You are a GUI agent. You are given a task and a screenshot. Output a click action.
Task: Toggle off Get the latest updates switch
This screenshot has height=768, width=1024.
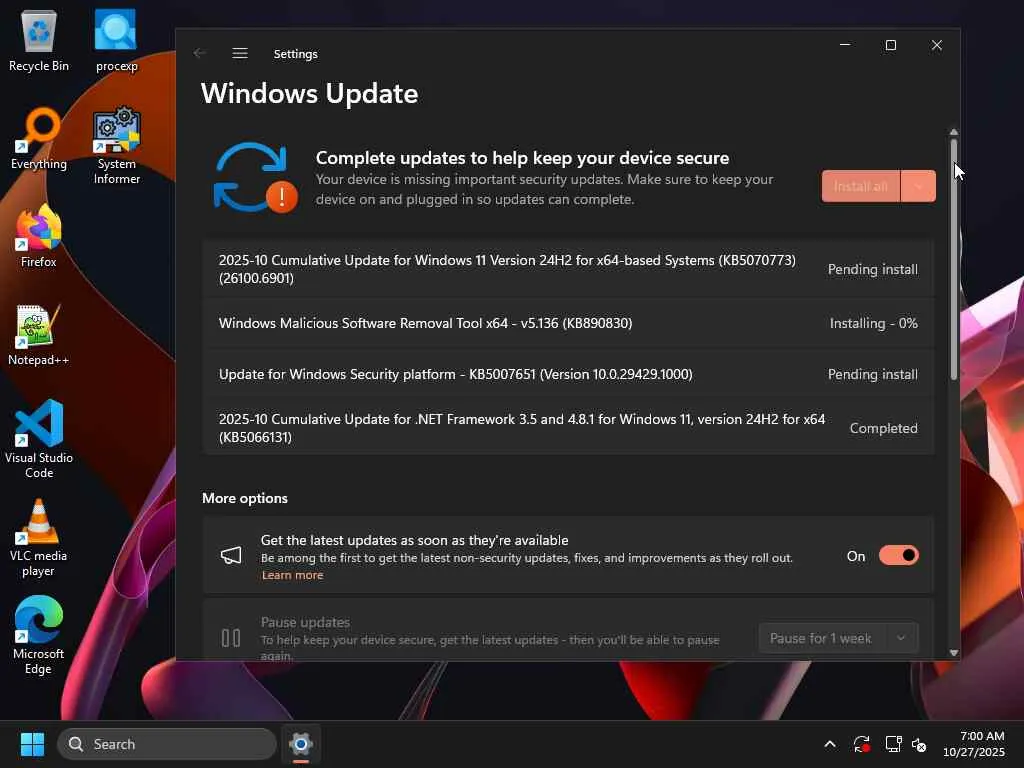899,556
